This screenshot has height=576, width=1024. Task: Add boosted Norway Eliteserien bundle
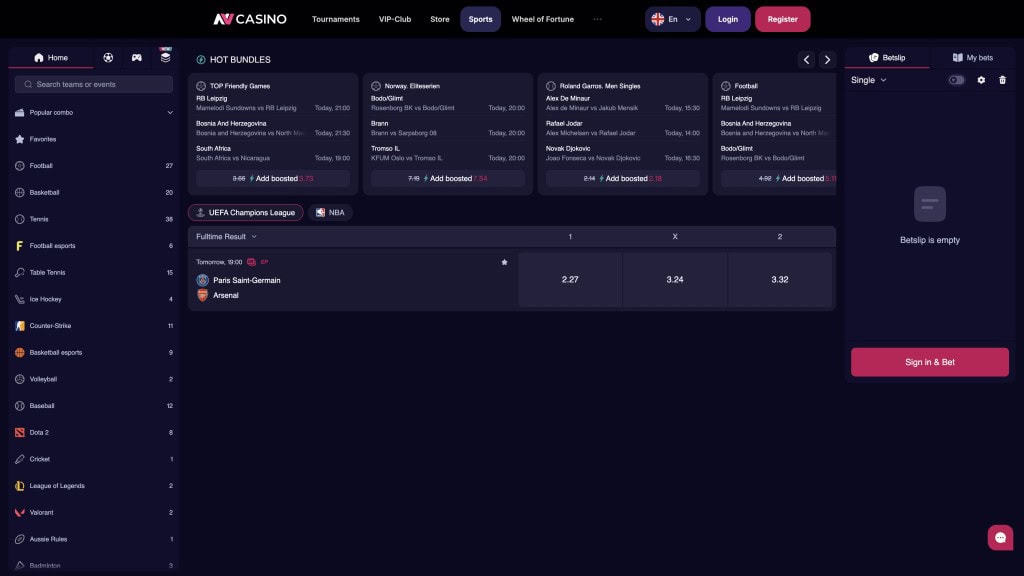[448, 178]
